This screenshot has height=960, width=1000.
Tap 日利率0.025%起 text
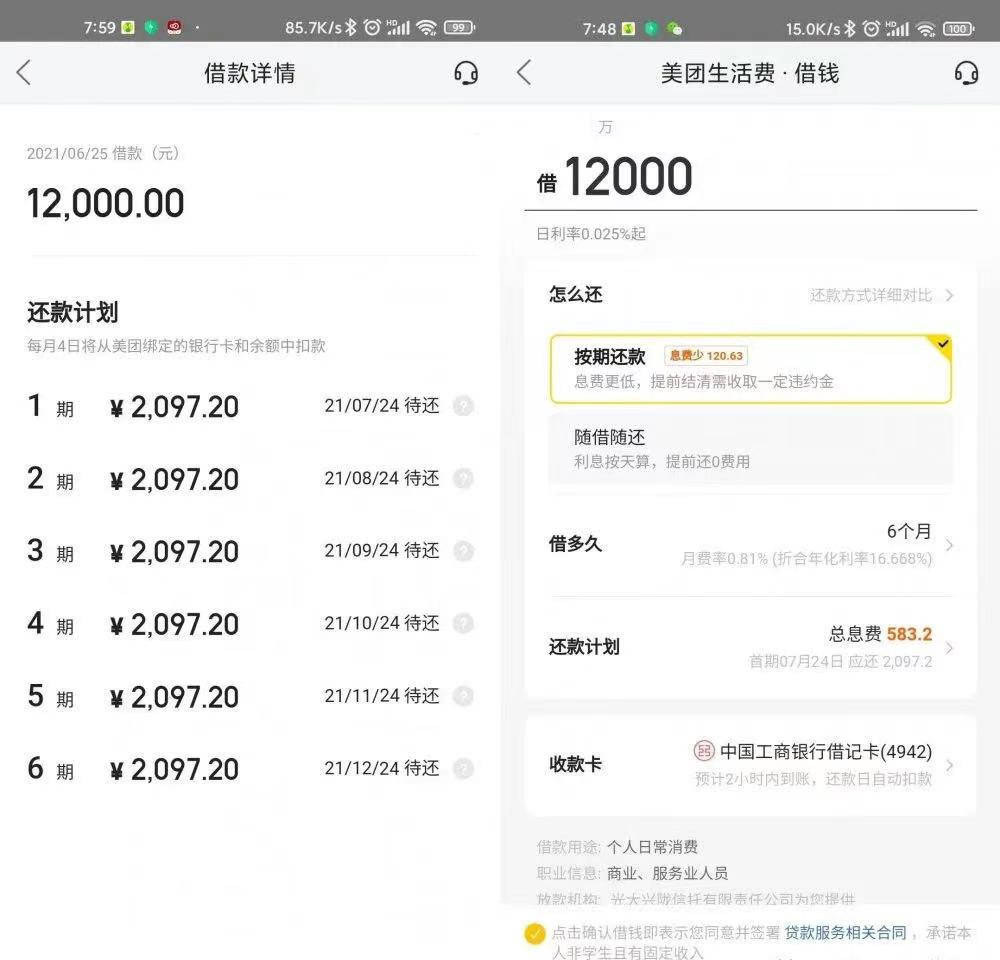click(591, 234)
